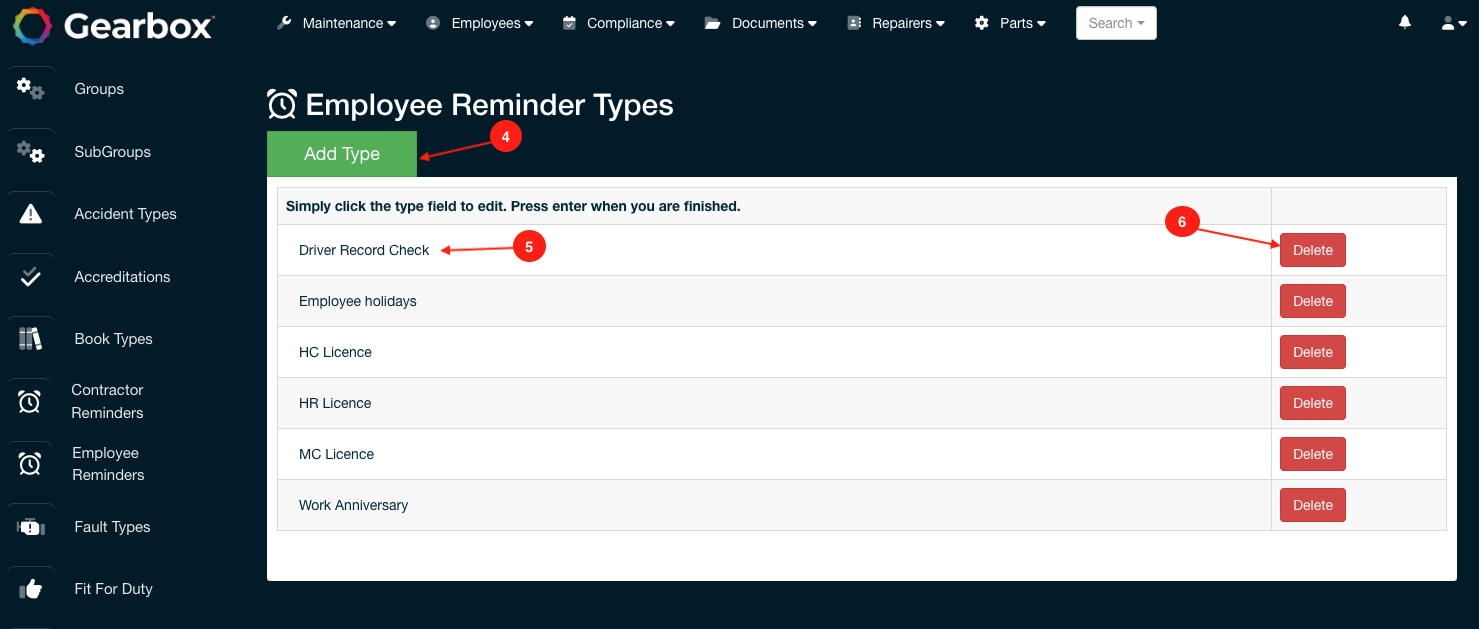Click the Fit For Duty thumbs-up icon

[x=30, y=589]
